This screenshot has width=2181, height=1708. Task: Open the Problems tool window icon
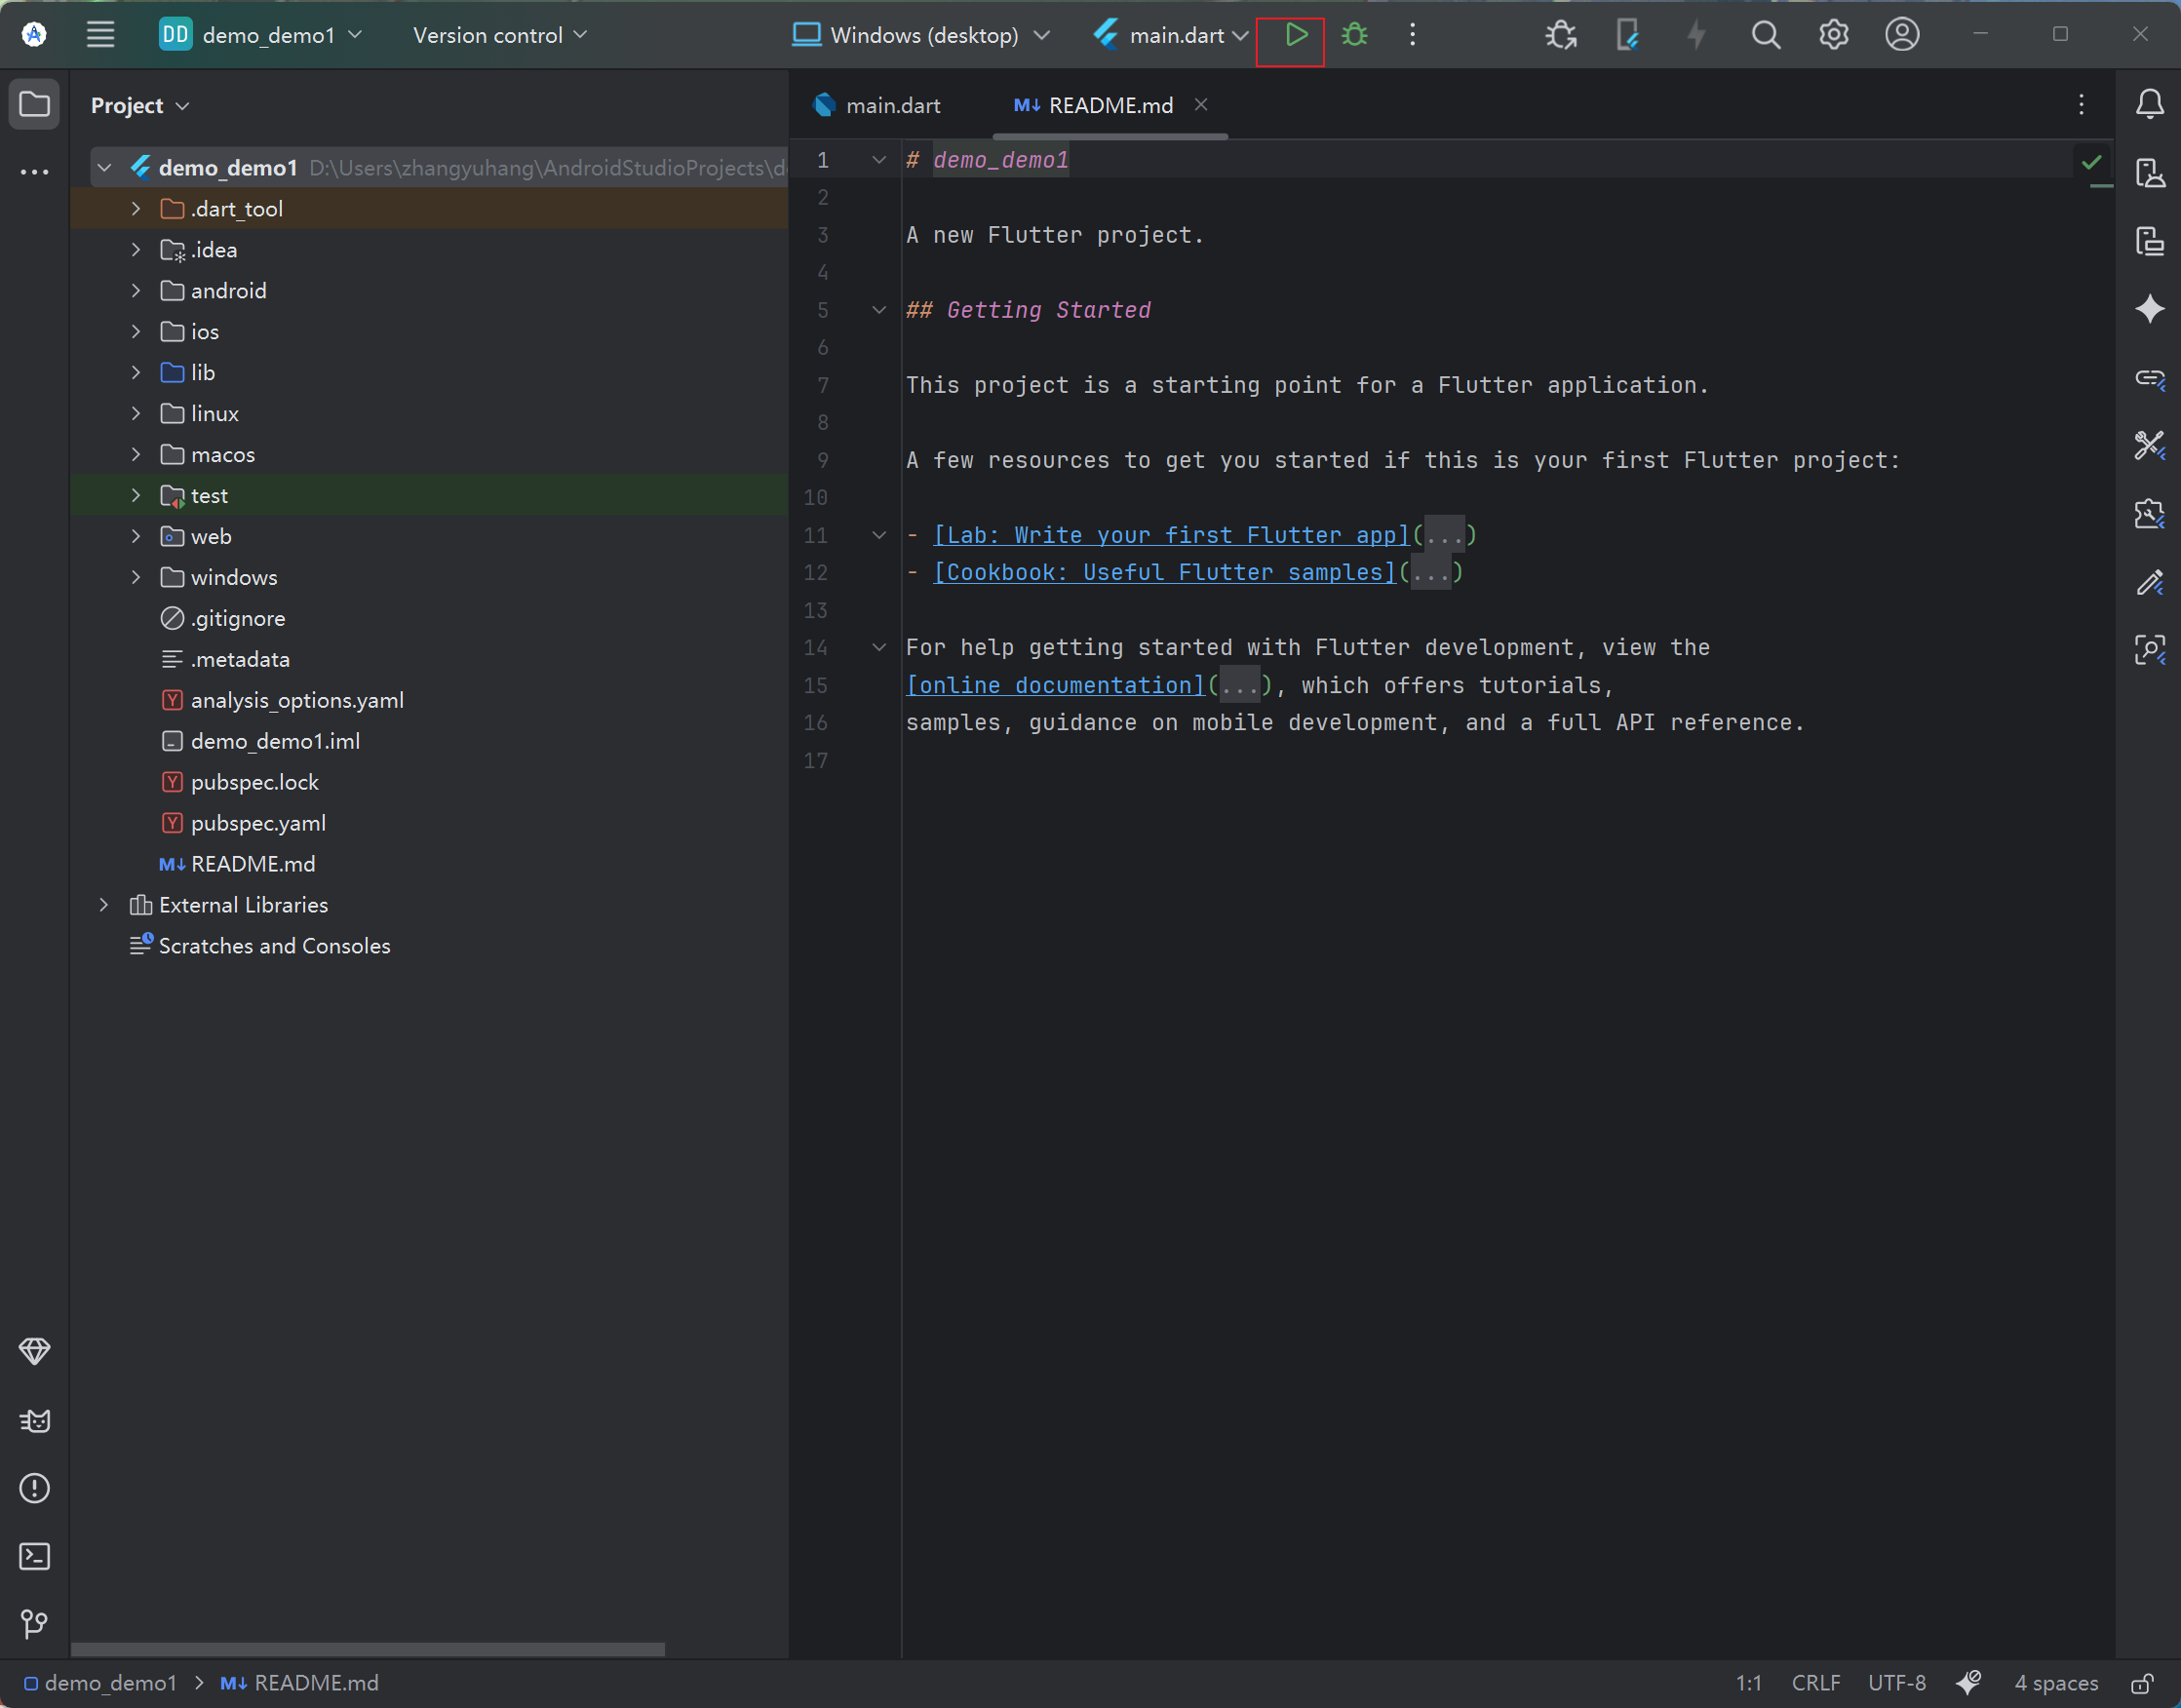pyautogui.click(x=34, y=1488)
